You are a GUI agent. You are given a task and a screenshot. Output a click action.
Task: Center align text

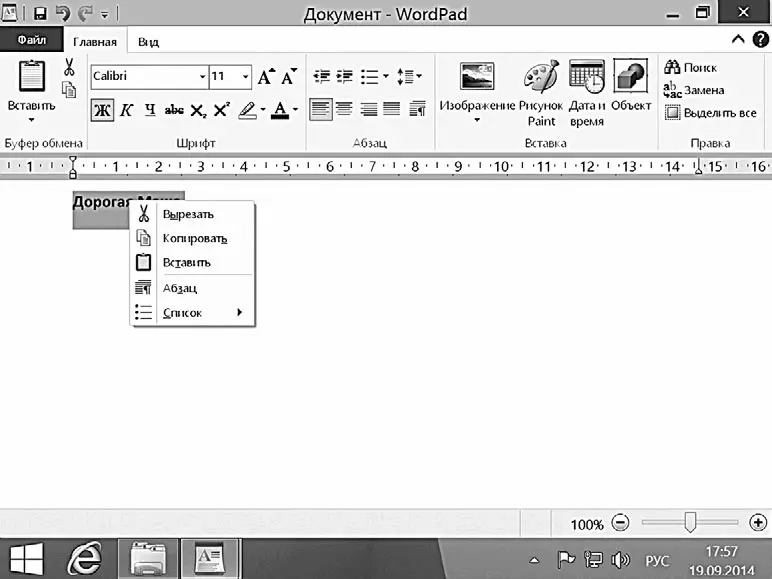(344, 109)
